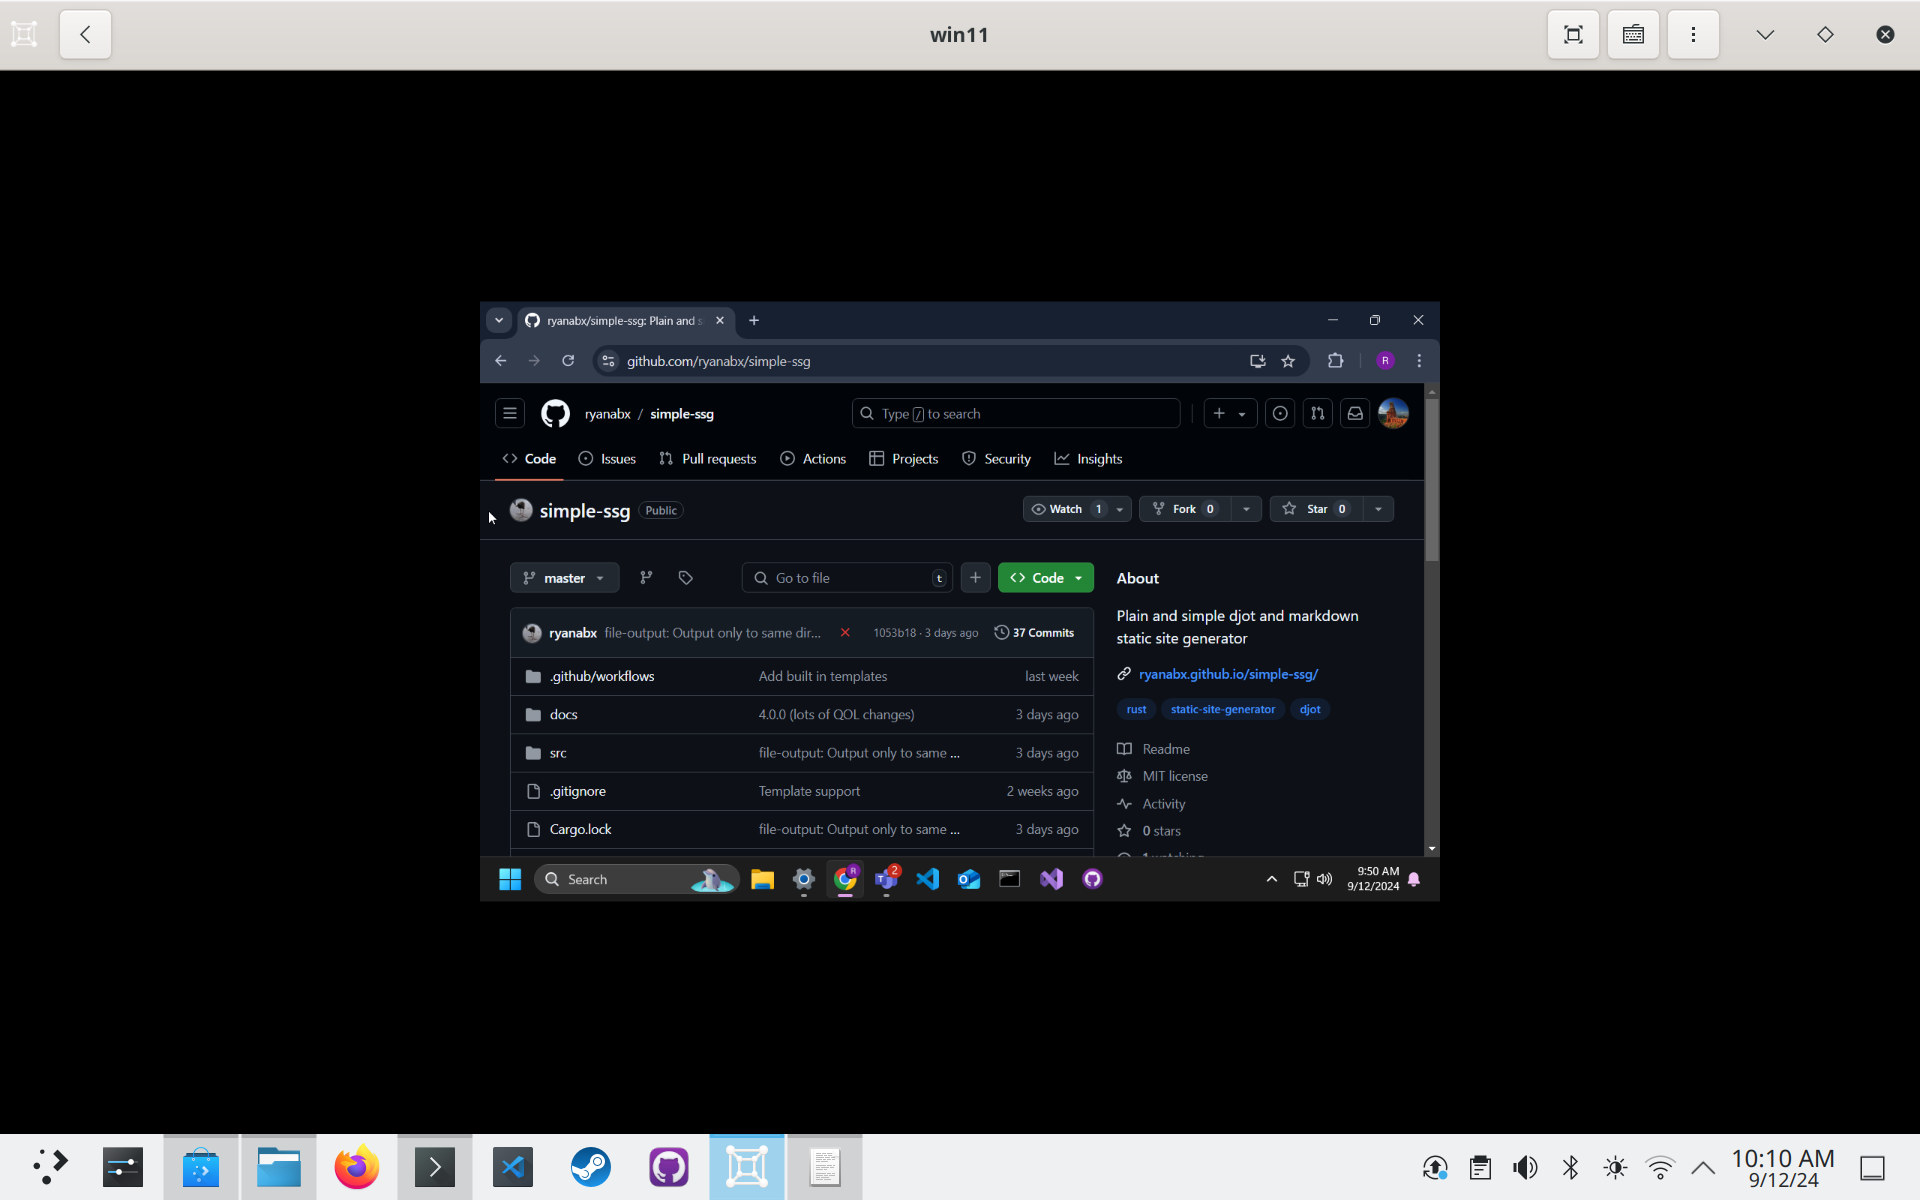
Task: Expand the green Code dropdown
Action: click(1045, 578)
